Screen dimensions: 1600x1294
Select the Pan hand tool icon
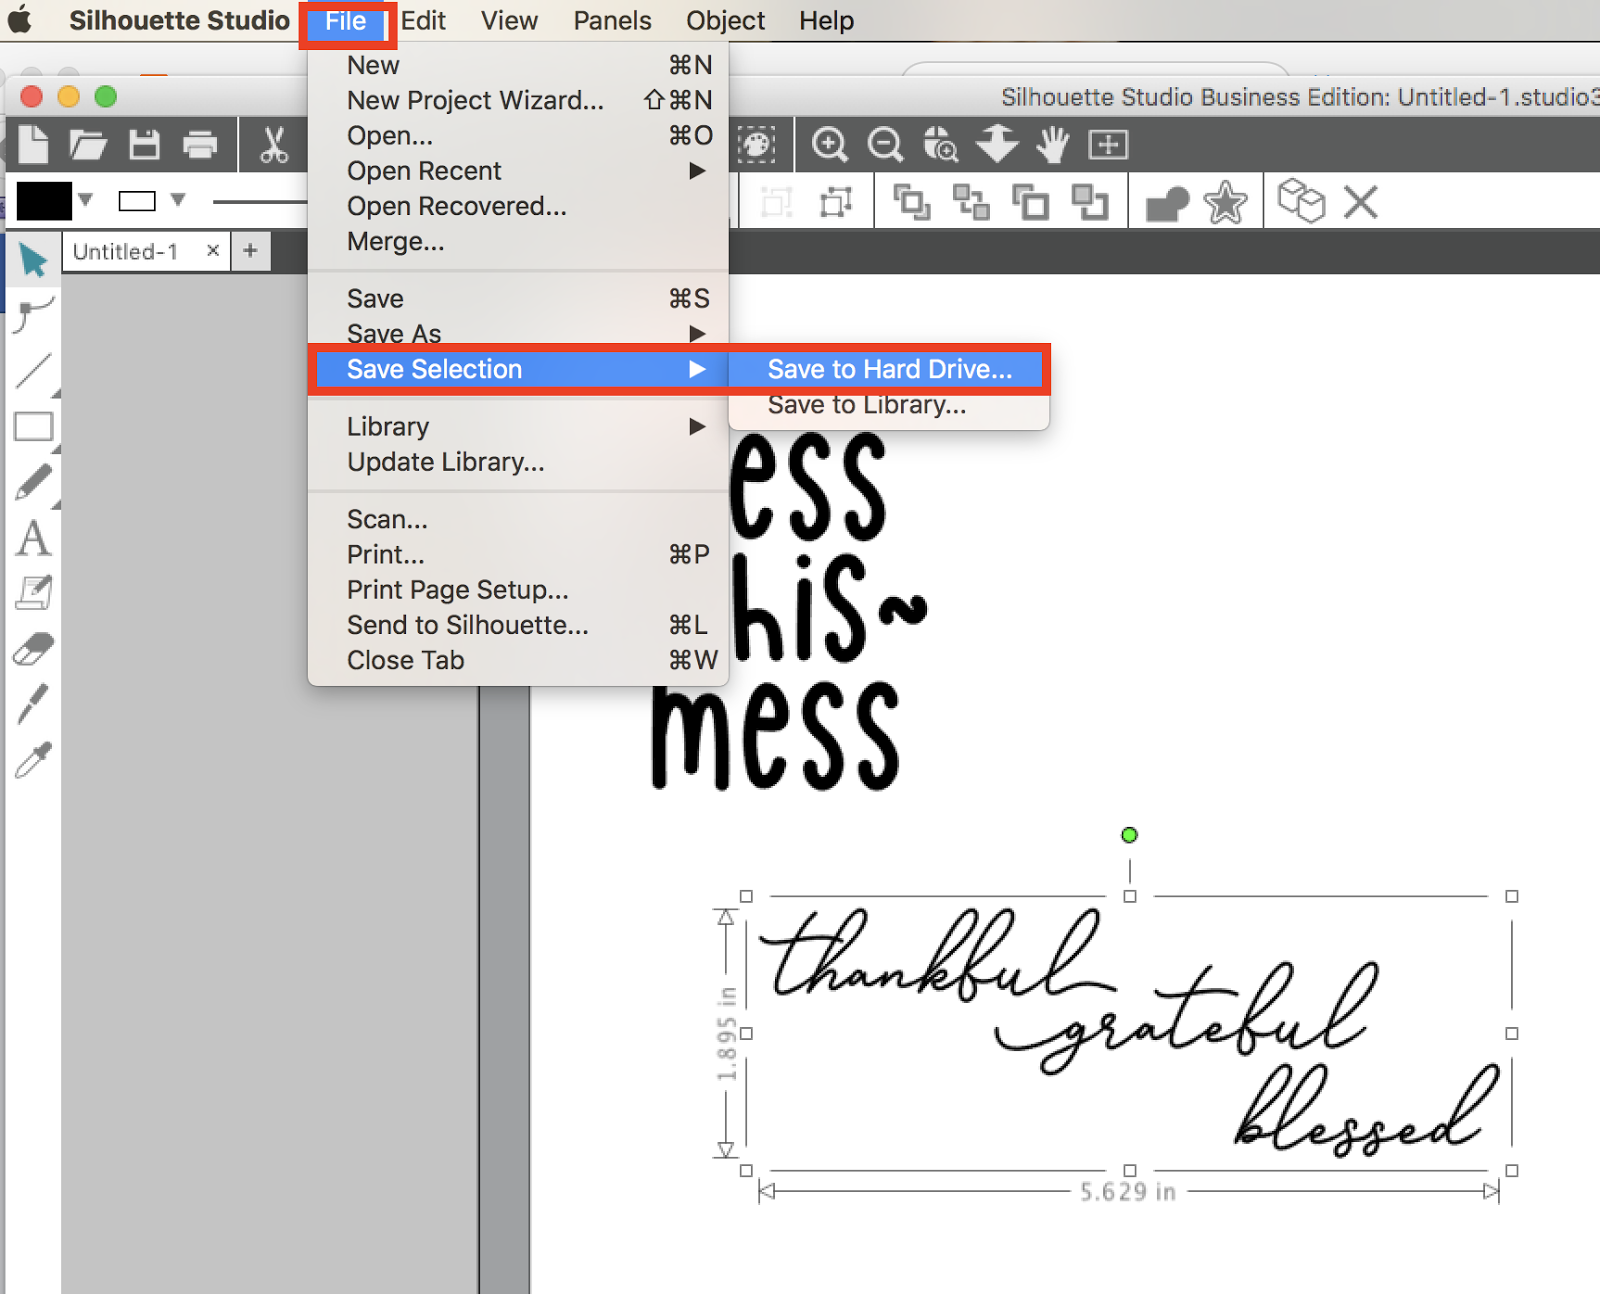pos(1052,145)
